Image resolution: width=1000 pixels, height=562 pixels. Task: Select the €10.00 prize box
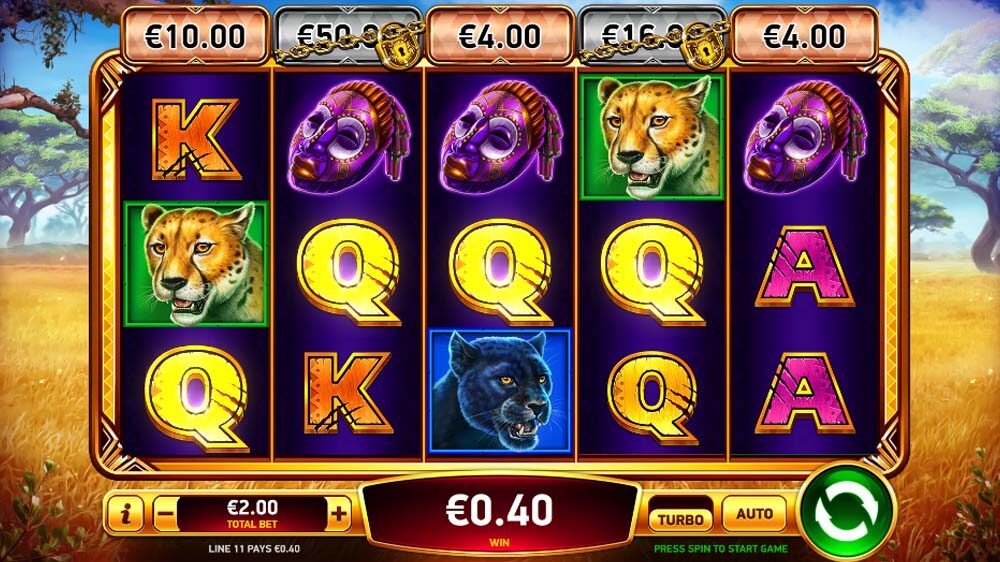[x=195, y=36]
